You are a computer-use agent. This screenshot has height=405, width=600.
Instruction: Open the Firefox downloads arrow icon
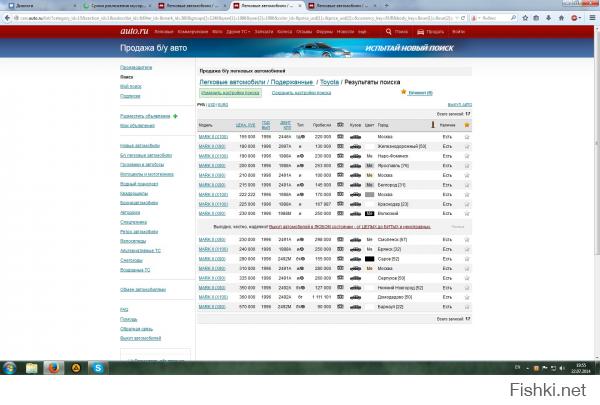[x=549, y=18]
